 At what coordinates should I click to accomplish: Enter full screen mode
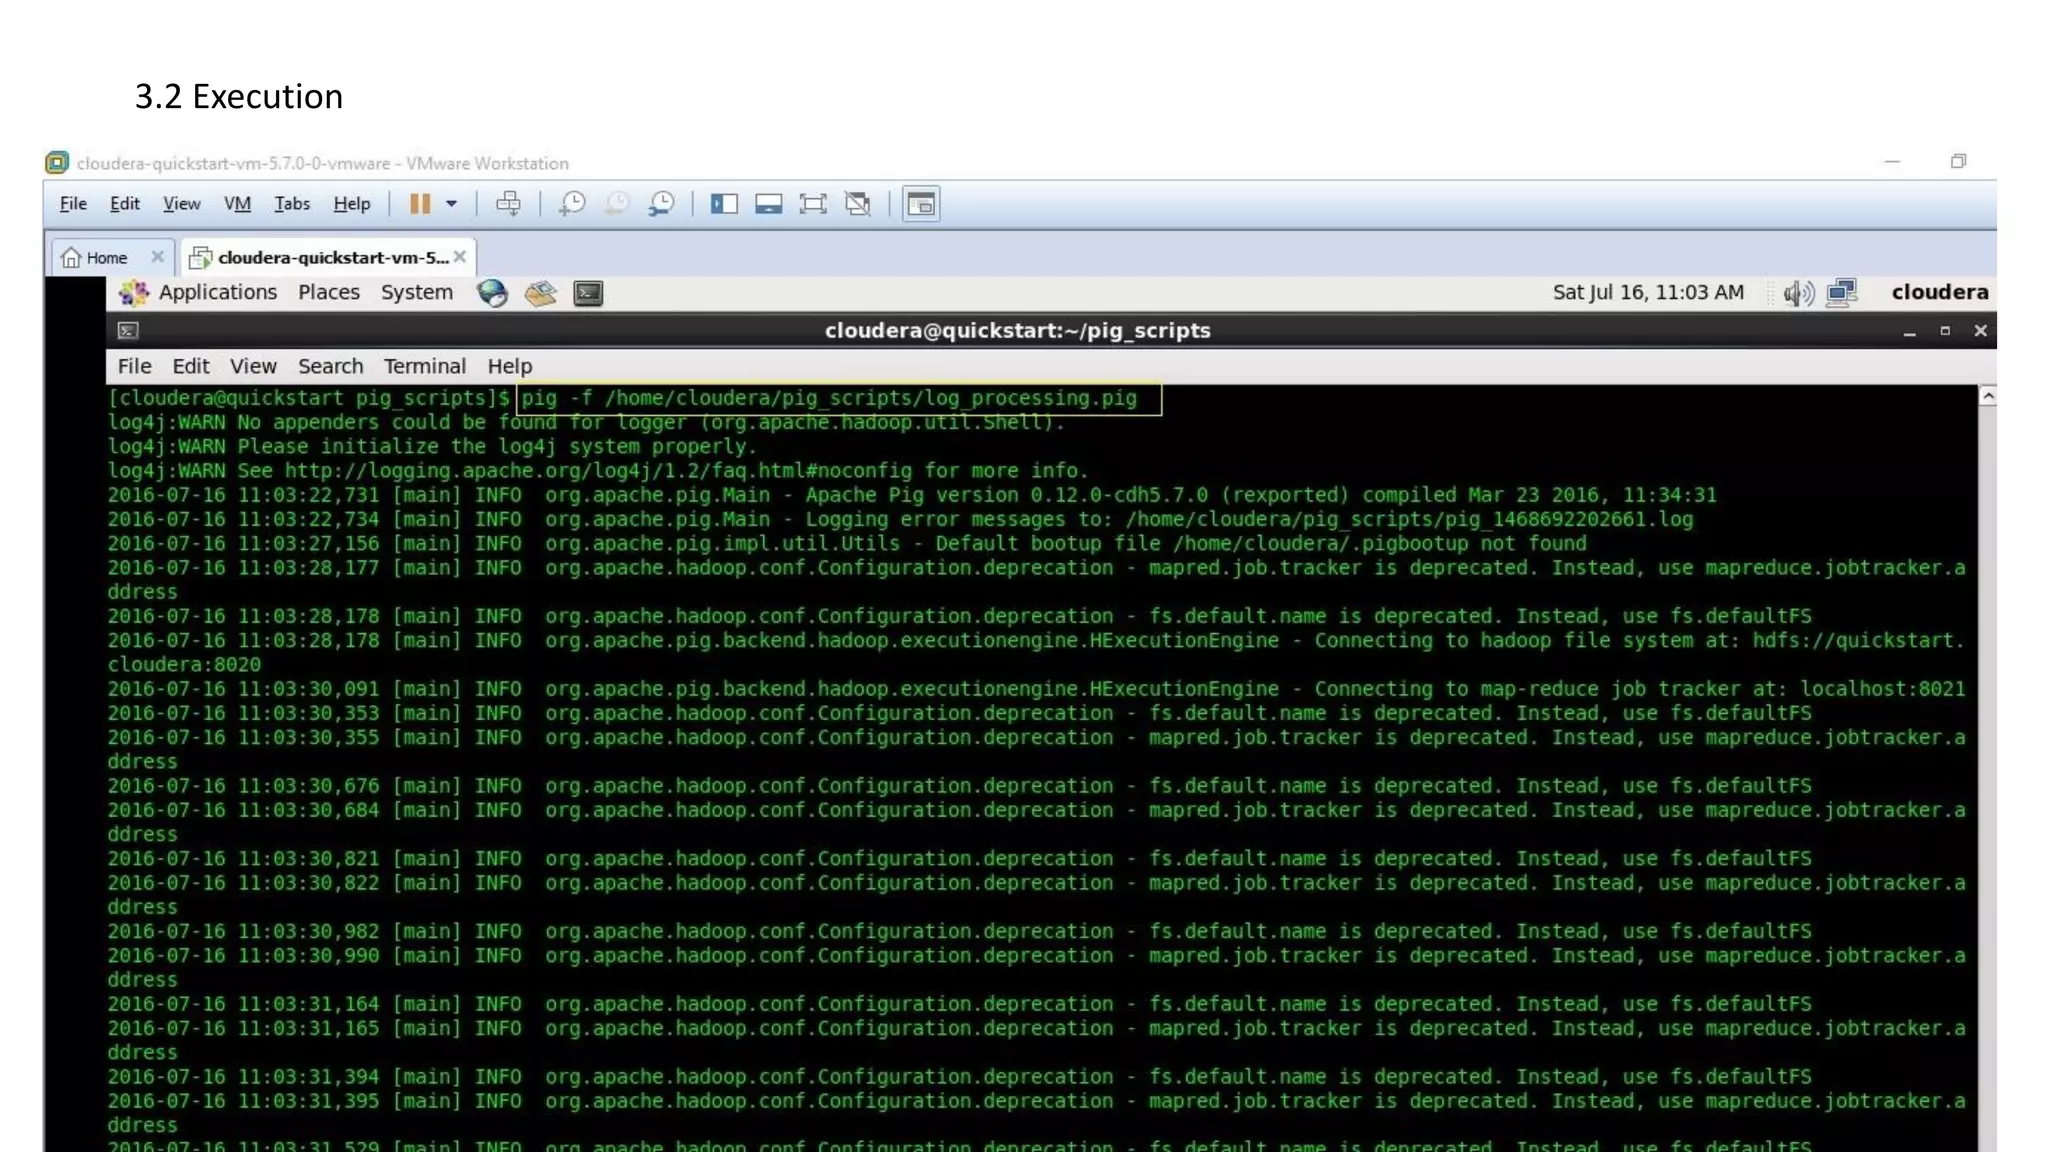click(813, 204)
